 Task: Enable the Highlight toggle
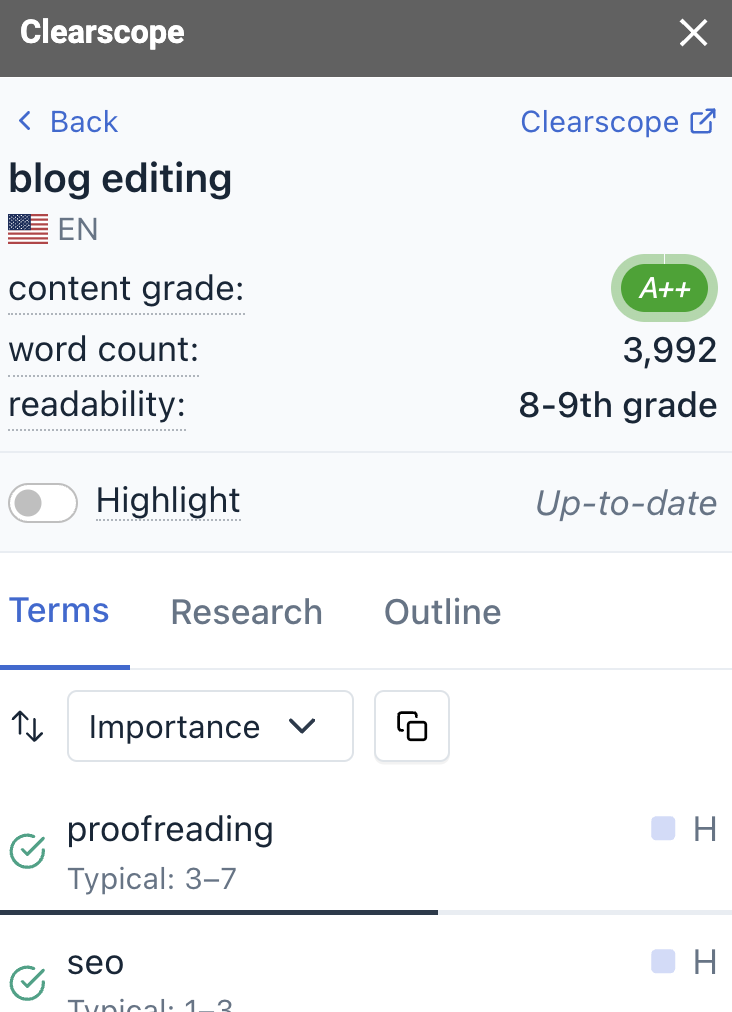[42, 503]
